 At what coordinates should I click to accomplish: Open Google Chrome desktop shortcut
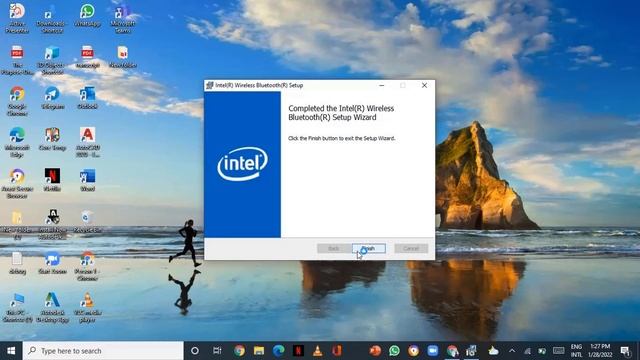click(x=17, y=100)
